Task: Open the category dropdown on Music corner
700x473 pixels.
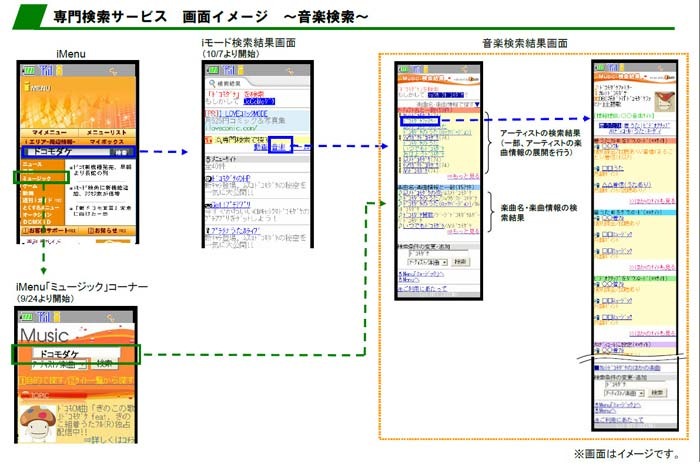Action: click(59, 365)
